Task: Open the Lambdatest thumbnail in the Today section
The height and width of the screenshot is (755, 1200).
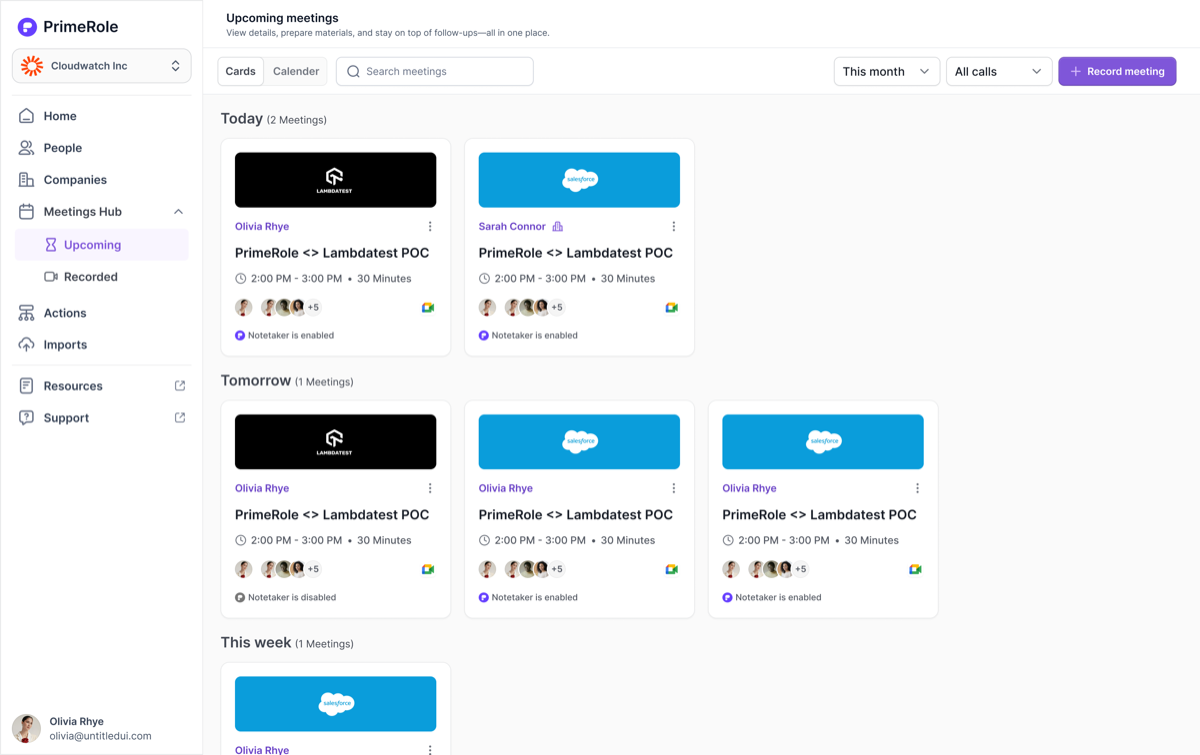Action: 335,180
